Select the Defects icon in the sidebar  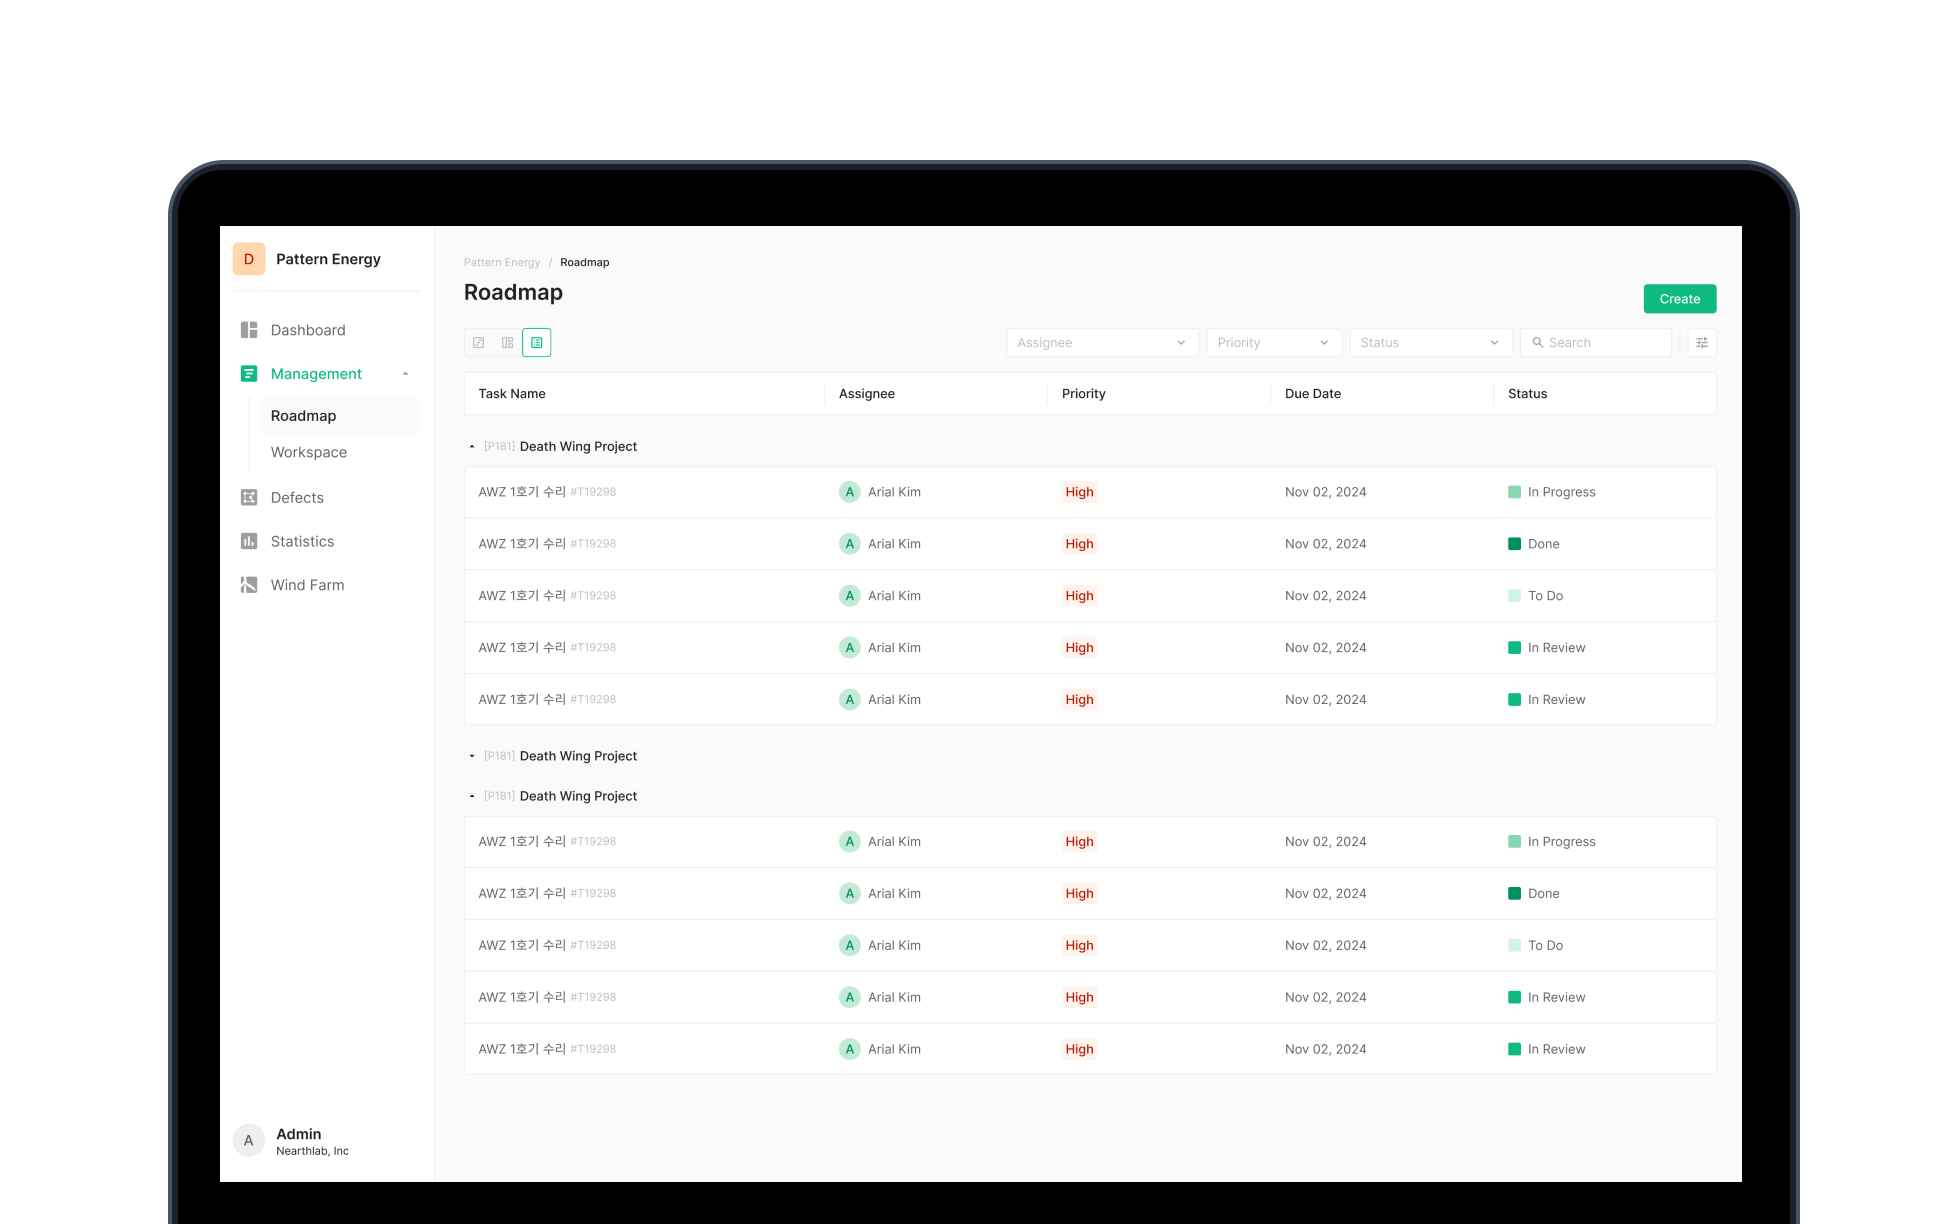[x=248, y=497]
